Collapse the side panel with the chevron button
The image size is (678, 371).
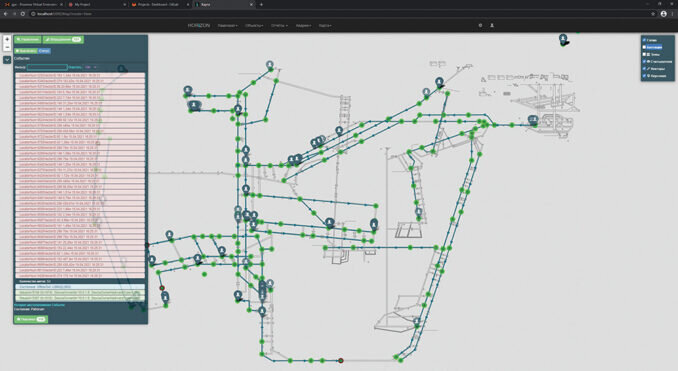(x=7, y=60)
